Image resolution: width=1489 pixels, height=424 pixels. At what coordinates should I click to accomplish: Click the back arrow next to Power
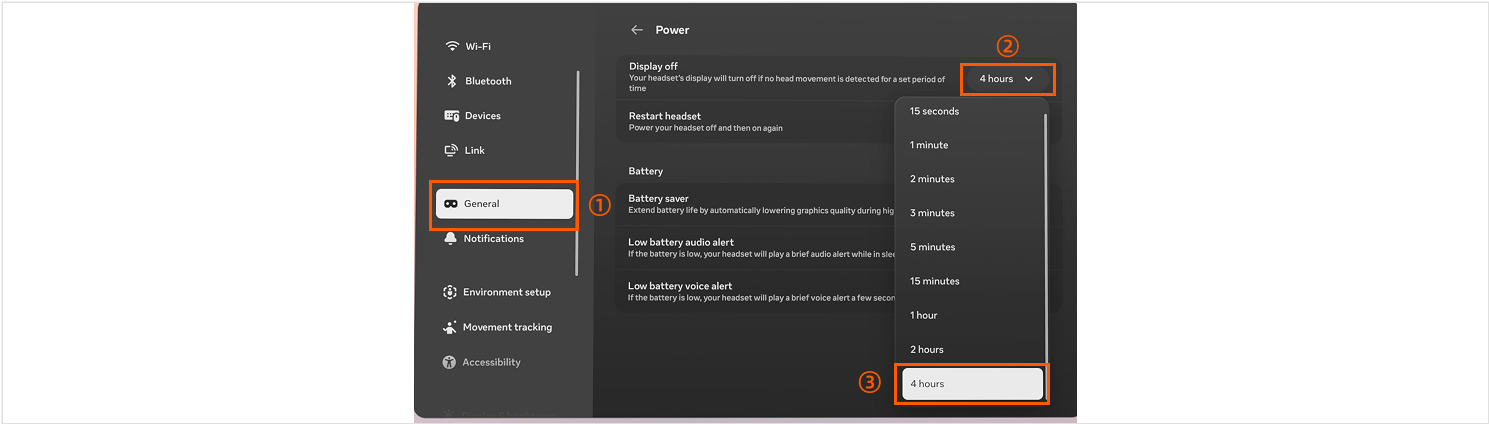(636, 30)
